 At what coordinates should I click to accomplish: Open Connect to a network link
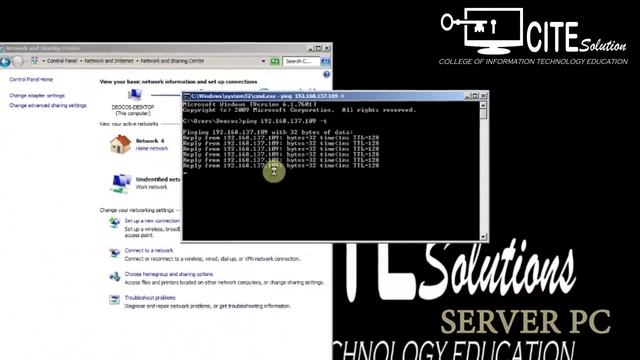pyautogui.click(x=149, y=250)
